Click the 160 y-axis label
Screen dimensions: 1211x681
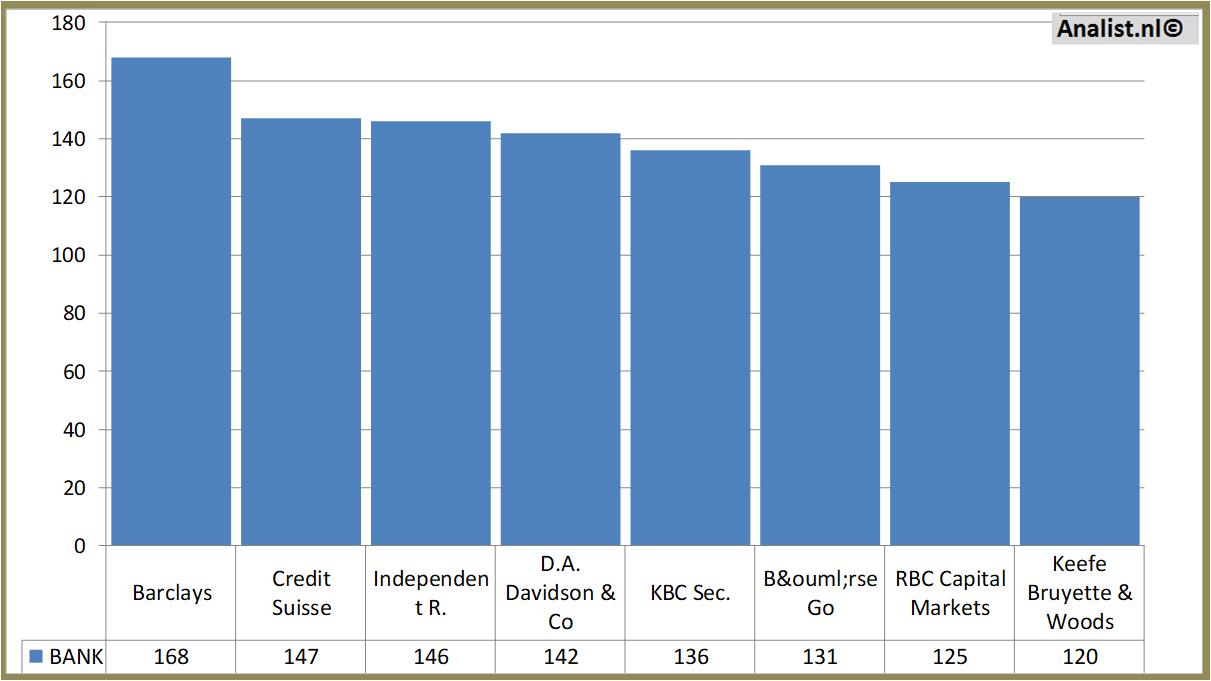(x=68, y=81)
